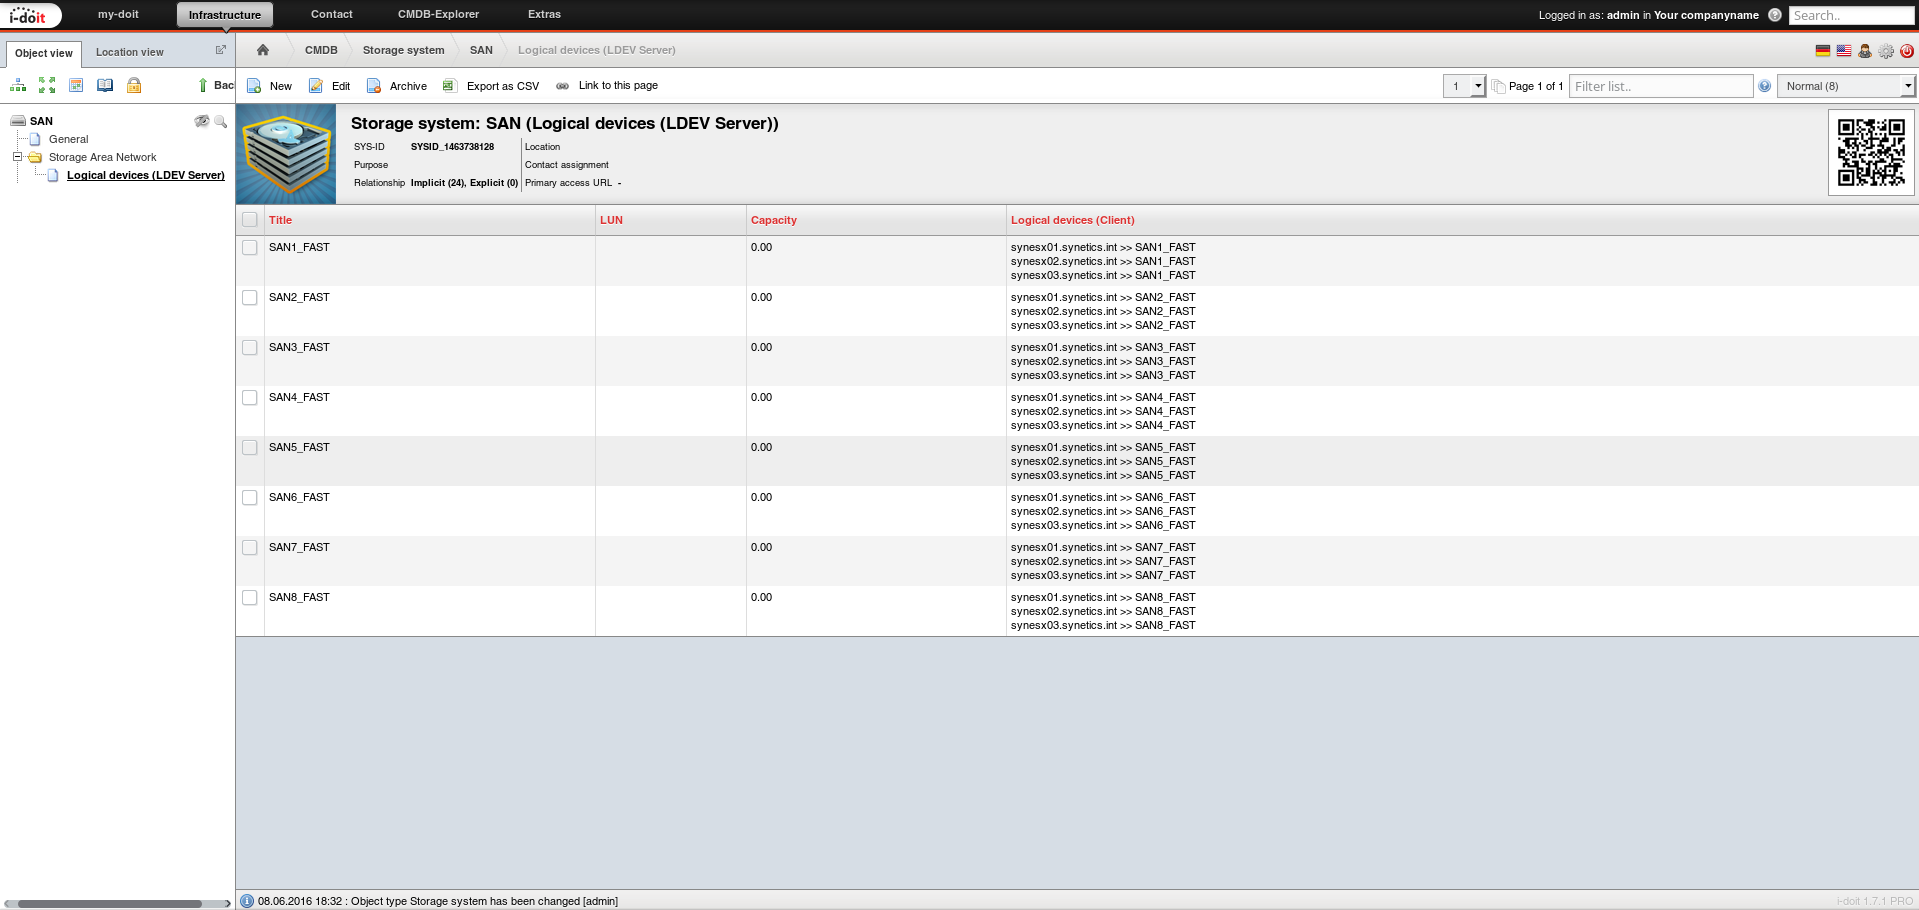
Task: Check the SAN4_FAST row checkbox
Action: point(250,397)
